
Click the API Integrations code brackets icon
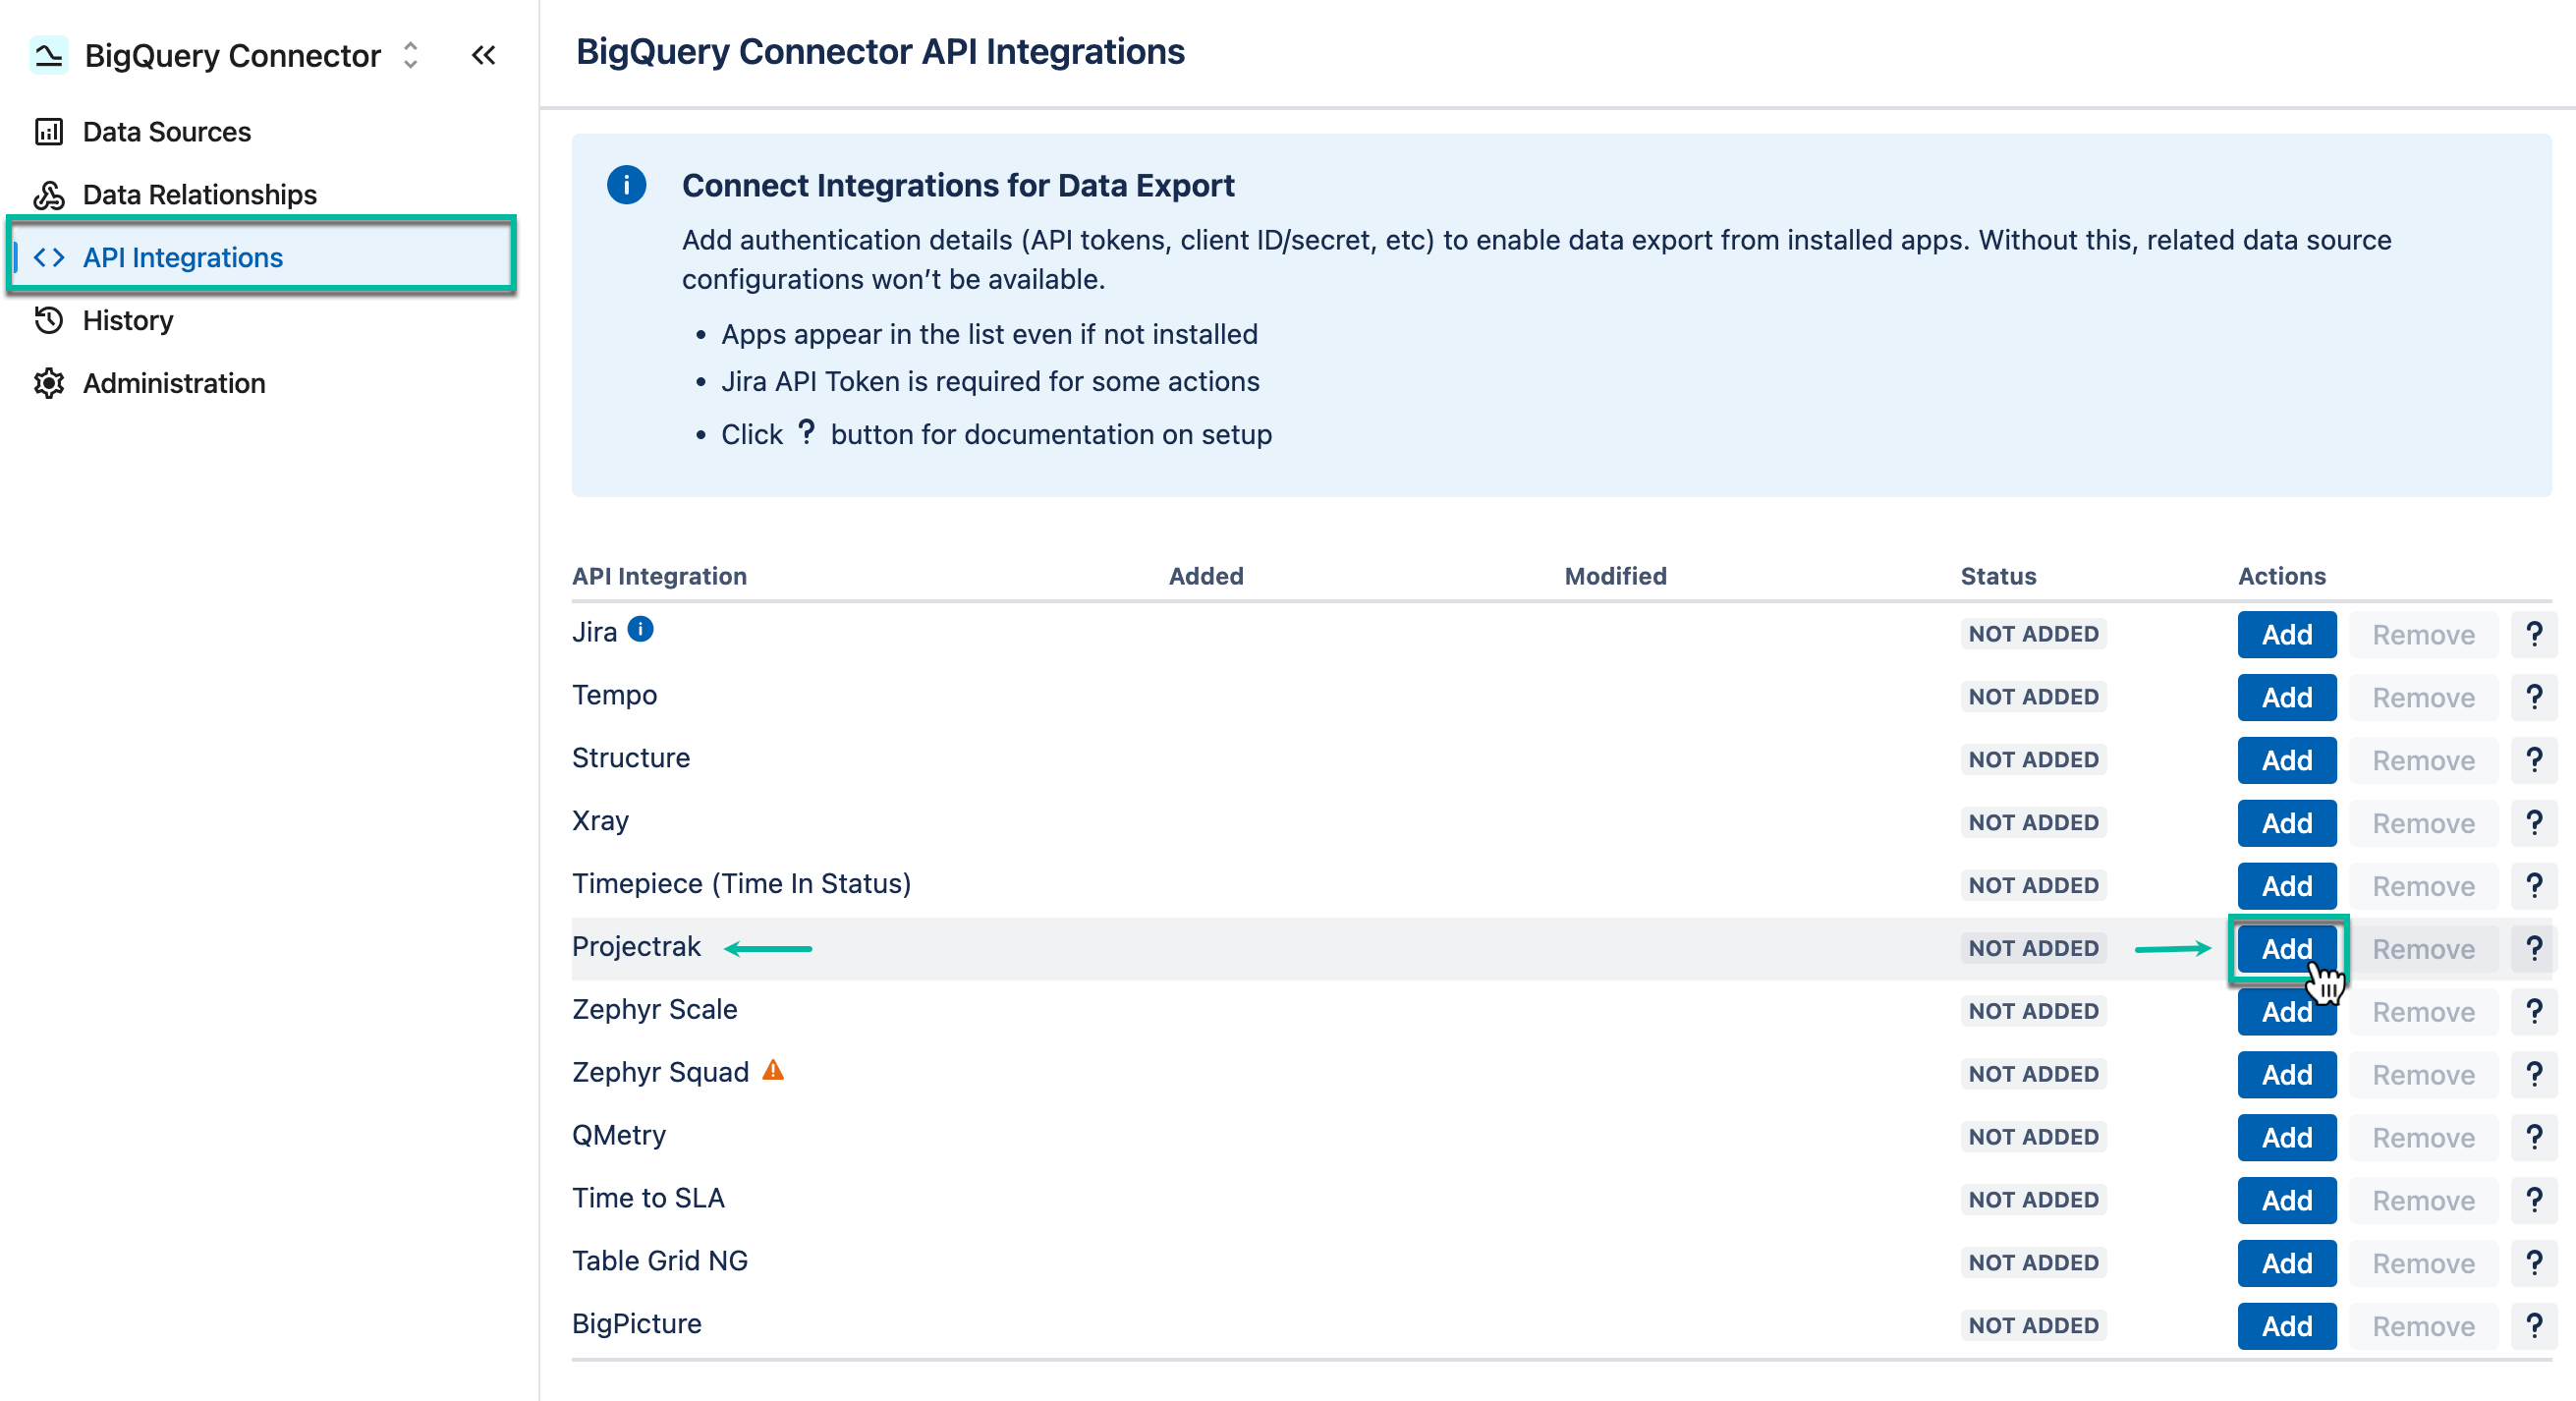47,257
